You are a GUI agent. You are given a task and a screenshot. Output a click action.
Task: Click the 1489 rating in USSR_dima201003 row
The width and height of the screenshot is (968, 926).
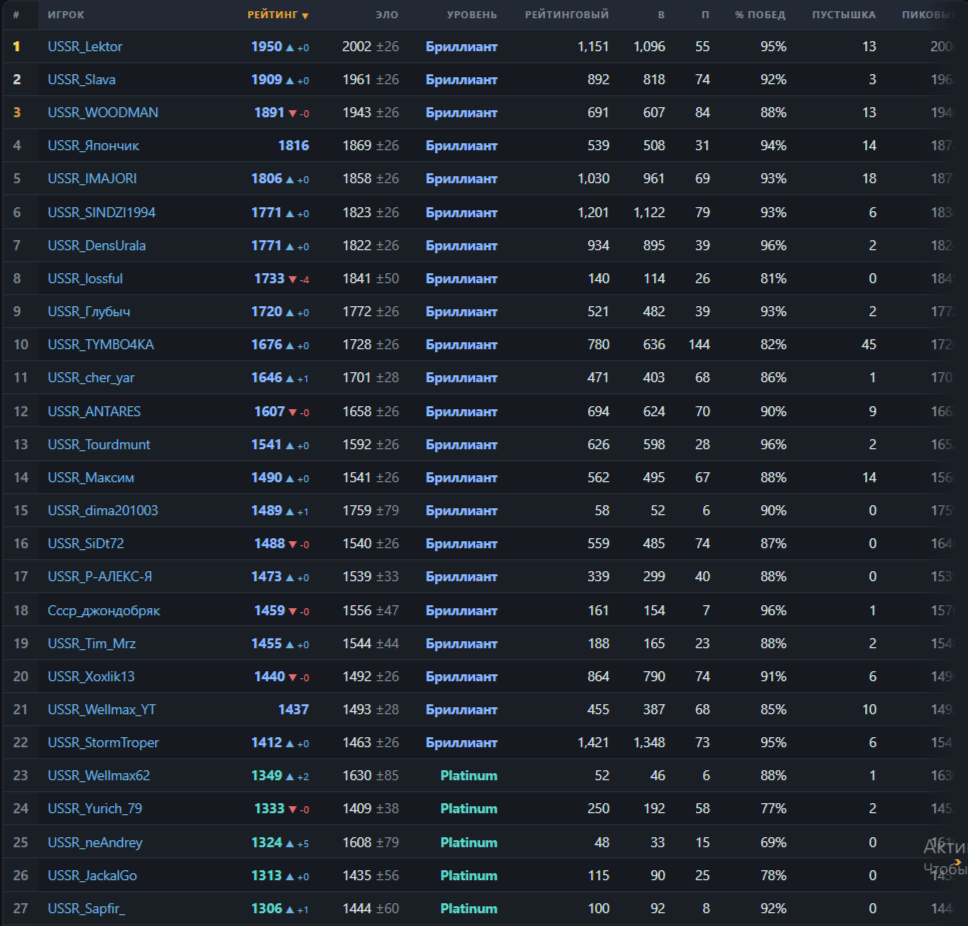pos(267,511)
